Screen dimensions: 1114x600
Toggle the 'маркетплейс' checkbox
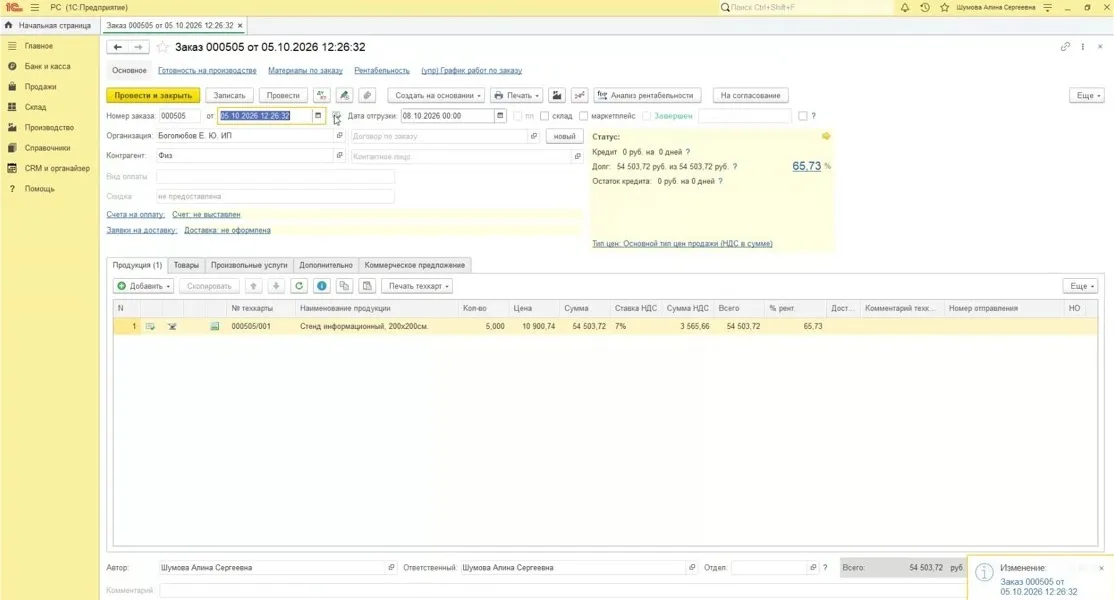583,116
